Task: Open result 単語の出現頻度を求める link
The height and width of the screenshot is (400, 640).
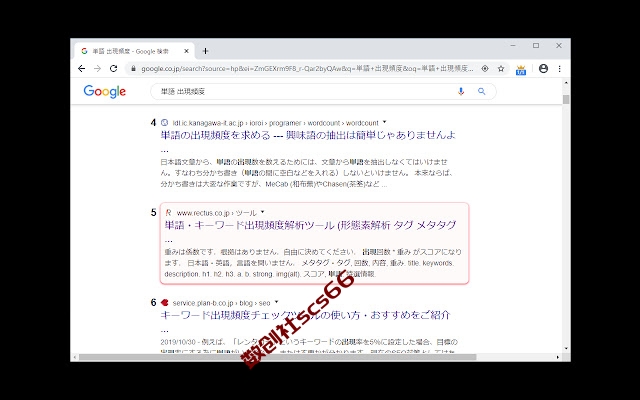Action: 308,136
